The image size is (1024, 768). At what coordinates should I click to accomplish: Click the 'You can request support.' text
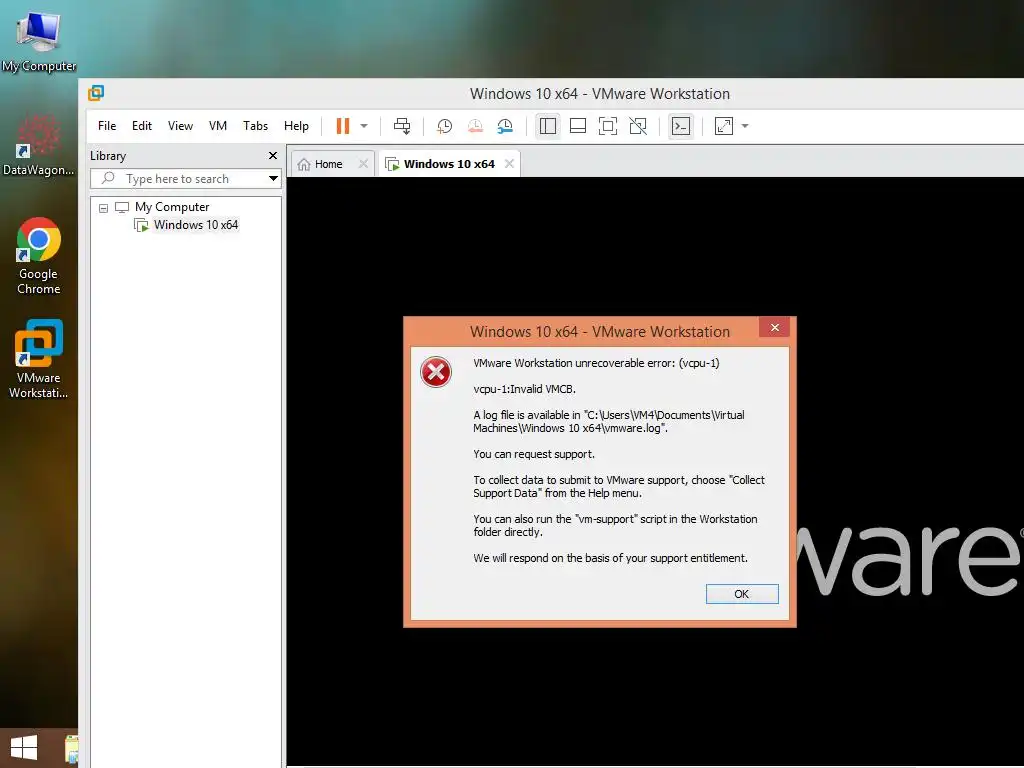click(534, 454)
